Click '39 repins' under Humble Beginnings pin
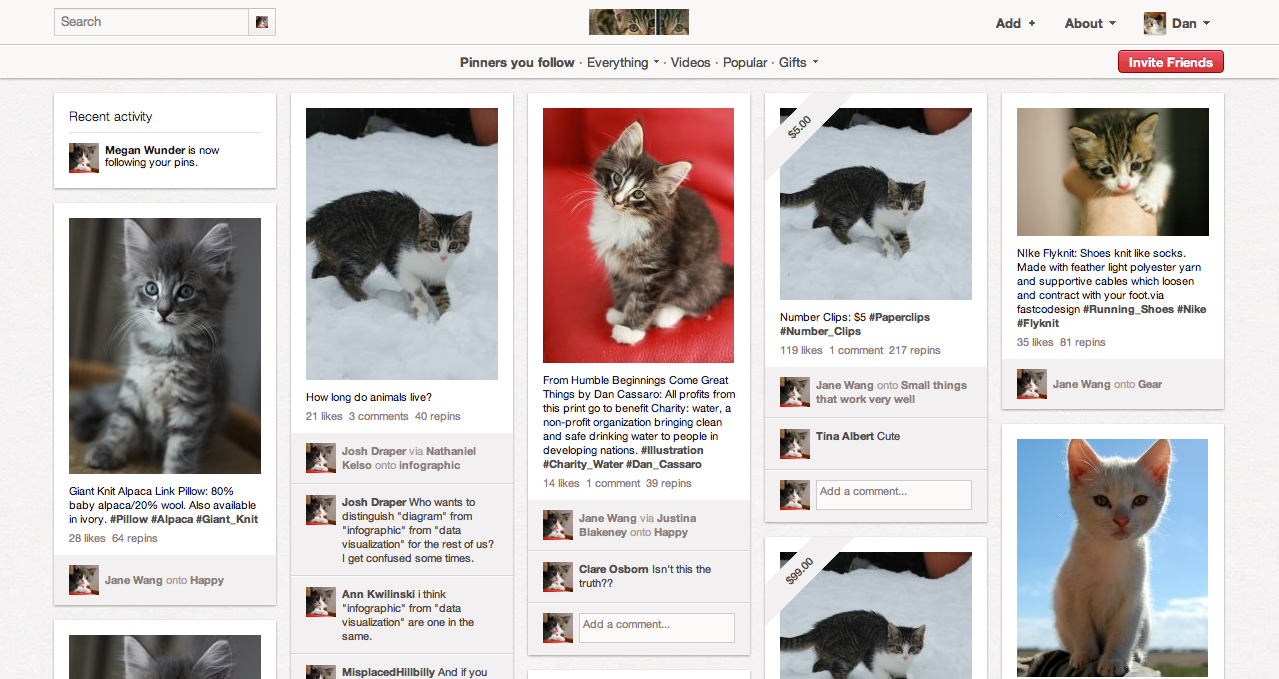The width and height of the screenshot is (1279, 679). pyautogui.click(x=669, y=483)
